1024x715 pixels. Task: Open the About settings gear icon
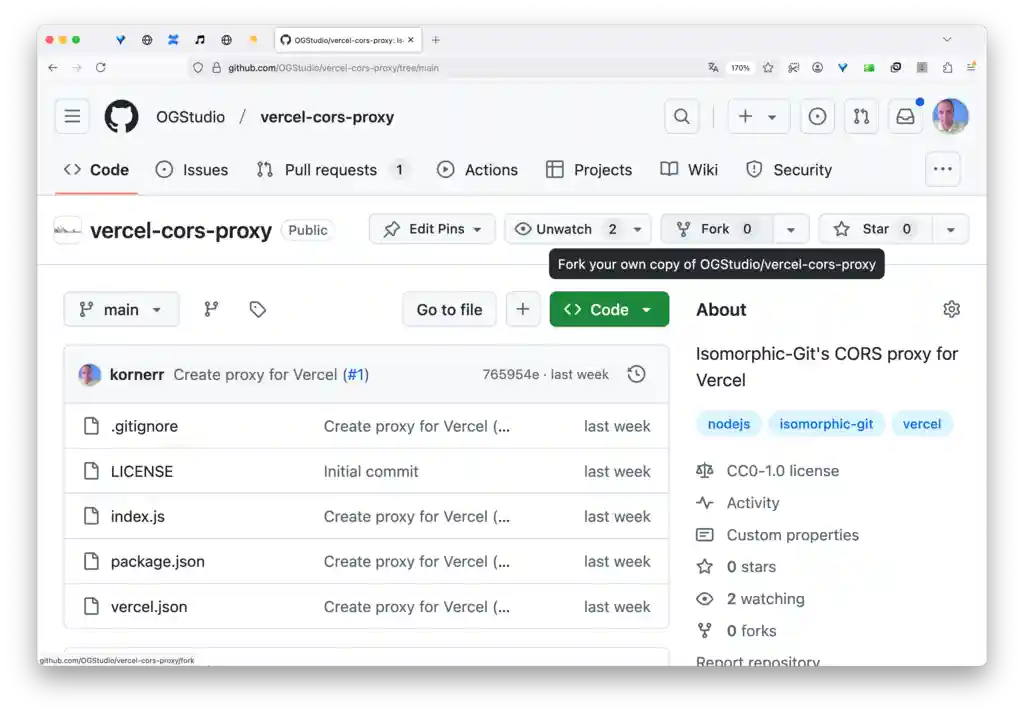tap(952, 310)
